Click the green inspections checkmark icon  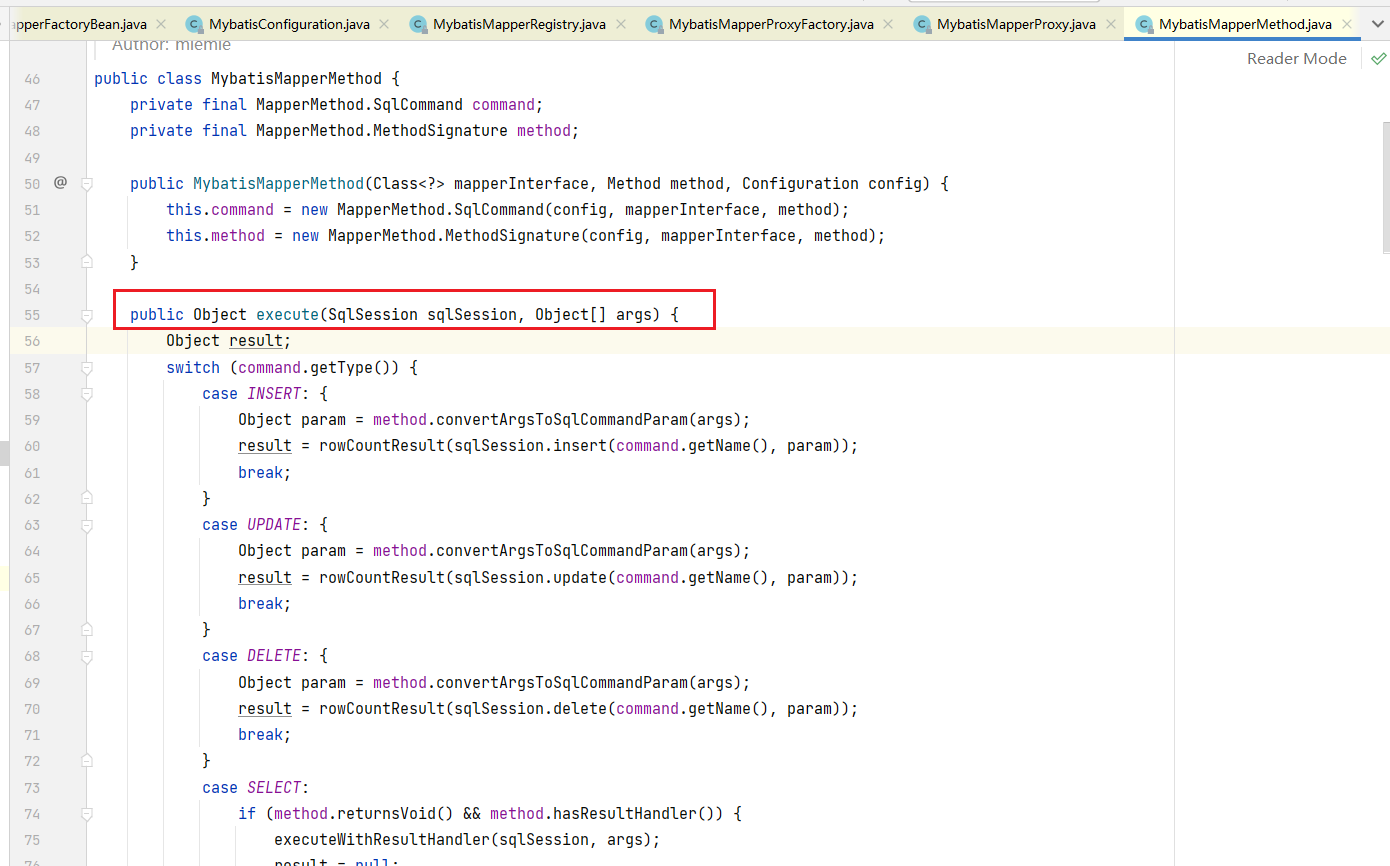click(x=1378, y=59)
